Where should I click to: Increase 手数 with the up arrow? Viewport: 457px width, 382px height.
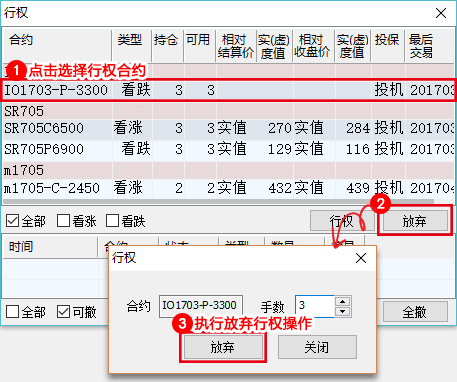[x=342, y=302]
